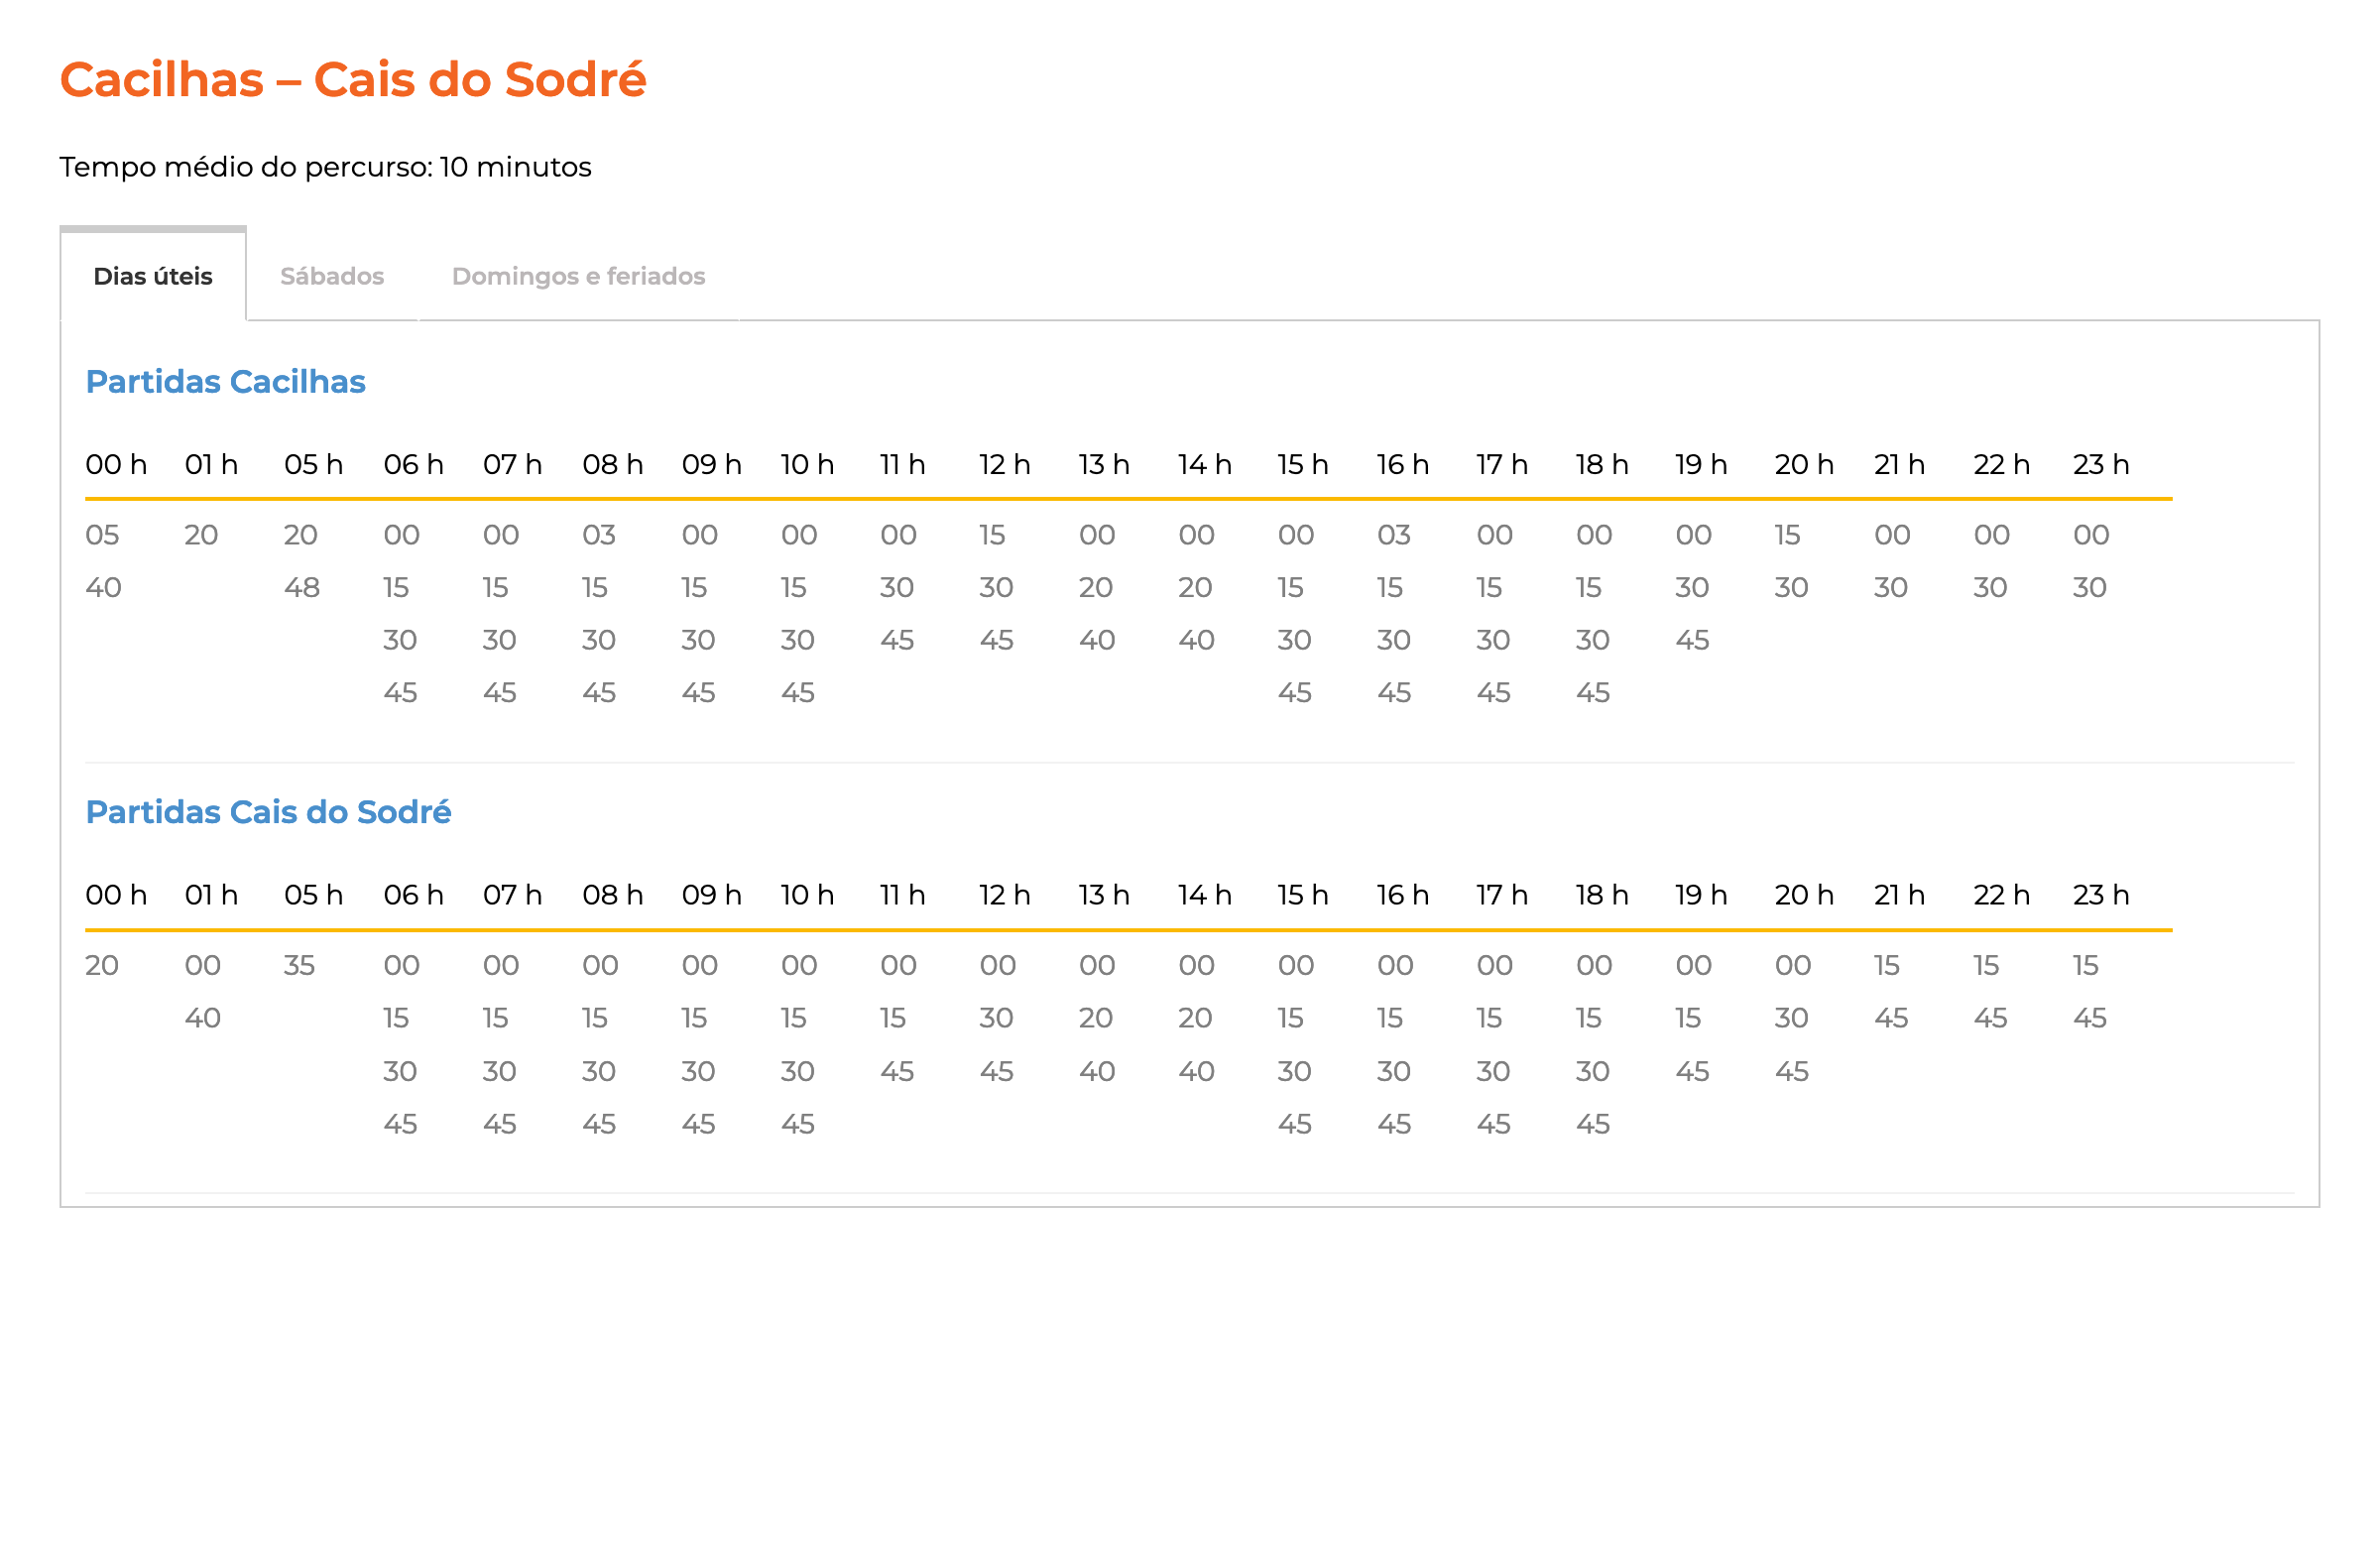Select the Domingos e feriados tab
This screenshot has height=1567, width=2380.
tap(579, 276)
